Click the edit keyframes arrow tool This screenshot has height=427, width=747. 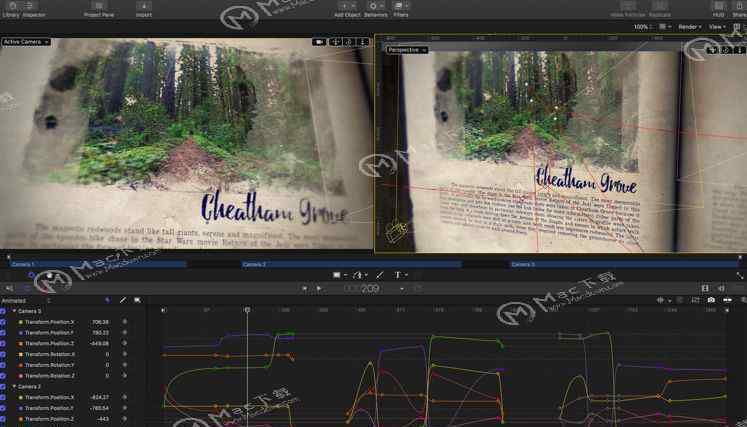point(108,300)
